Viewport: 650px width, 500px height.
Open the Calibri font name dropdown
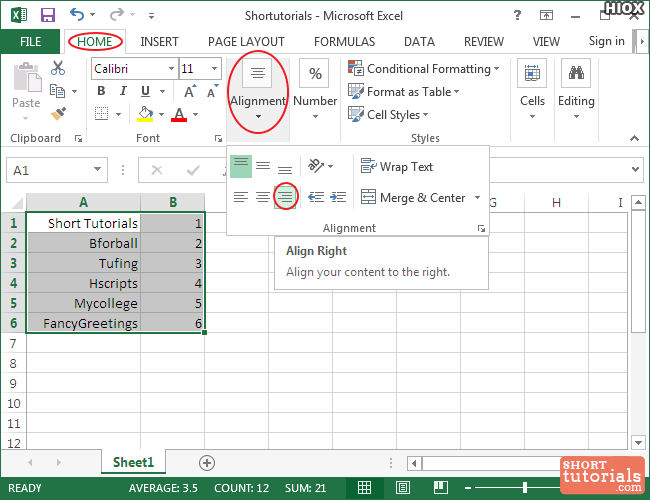171,68
